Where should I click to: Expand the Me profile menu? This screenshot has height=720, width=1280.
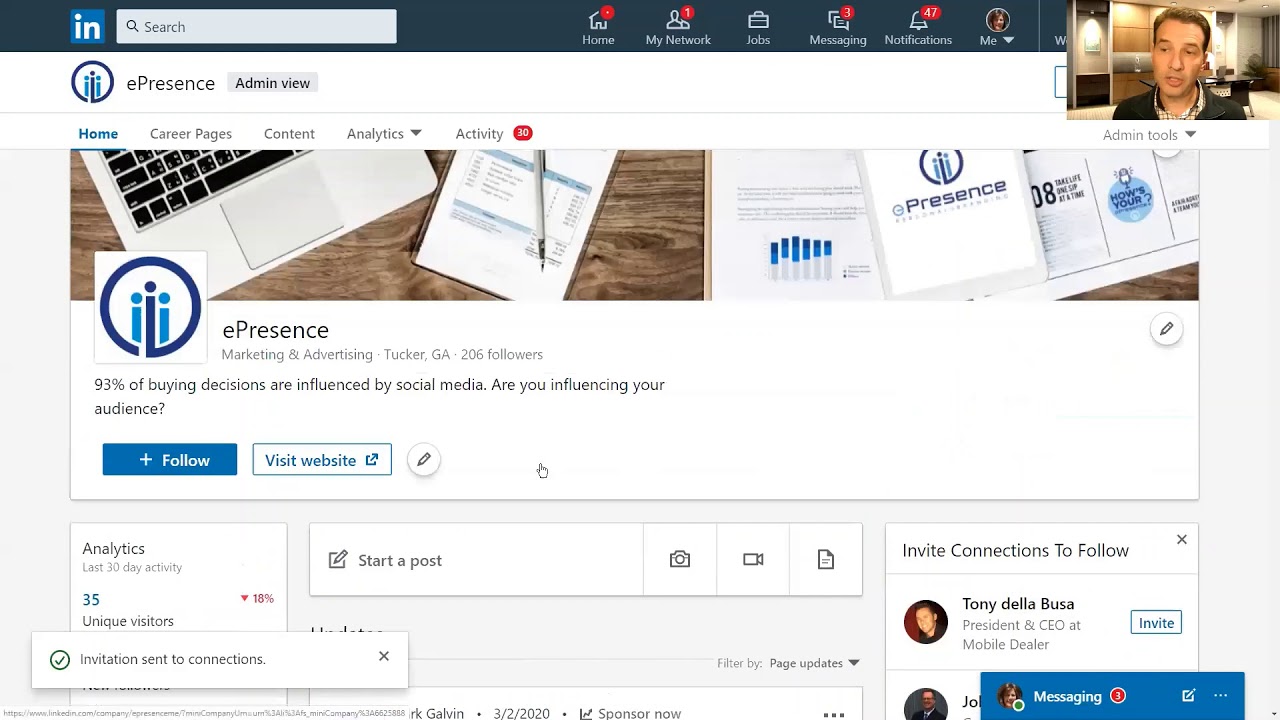click(x=997, y=27)
